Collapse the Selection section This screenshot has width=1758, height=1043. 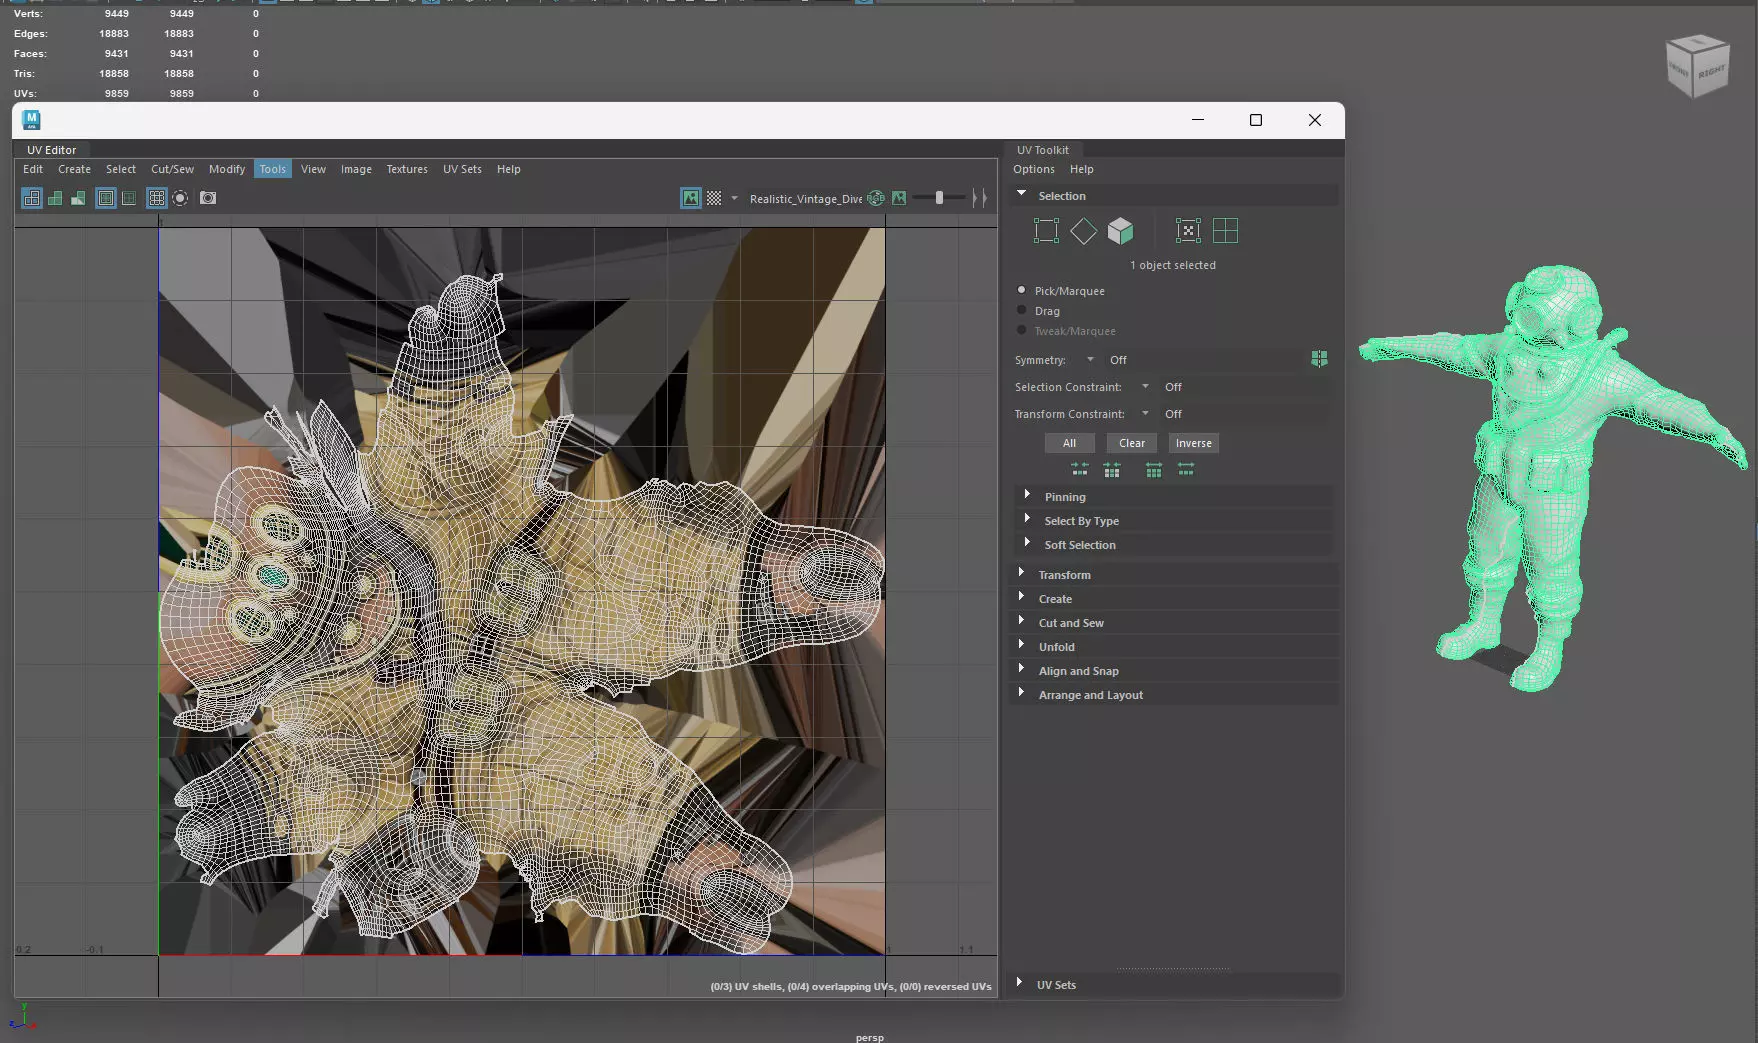(x=1021, y=194)
